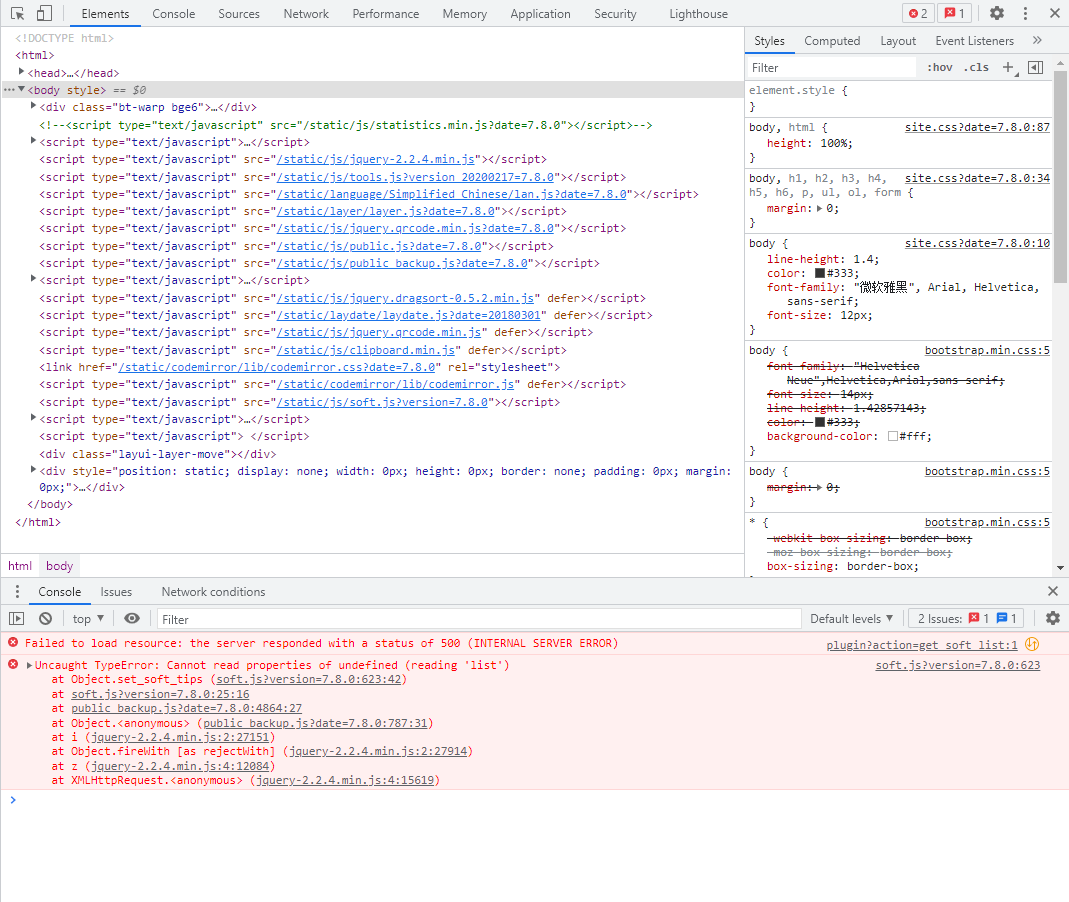The image size is (1069, 902).
Task: Click the #fff background-color swatch
Action: pyautogui.click(x=892, y=436)
